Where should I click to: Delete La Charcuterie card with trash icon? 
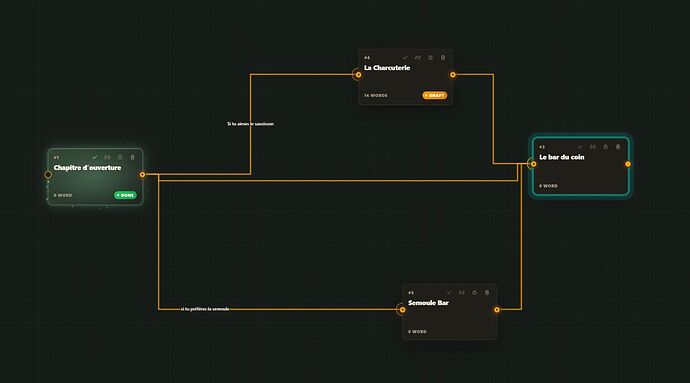point(443,58)
